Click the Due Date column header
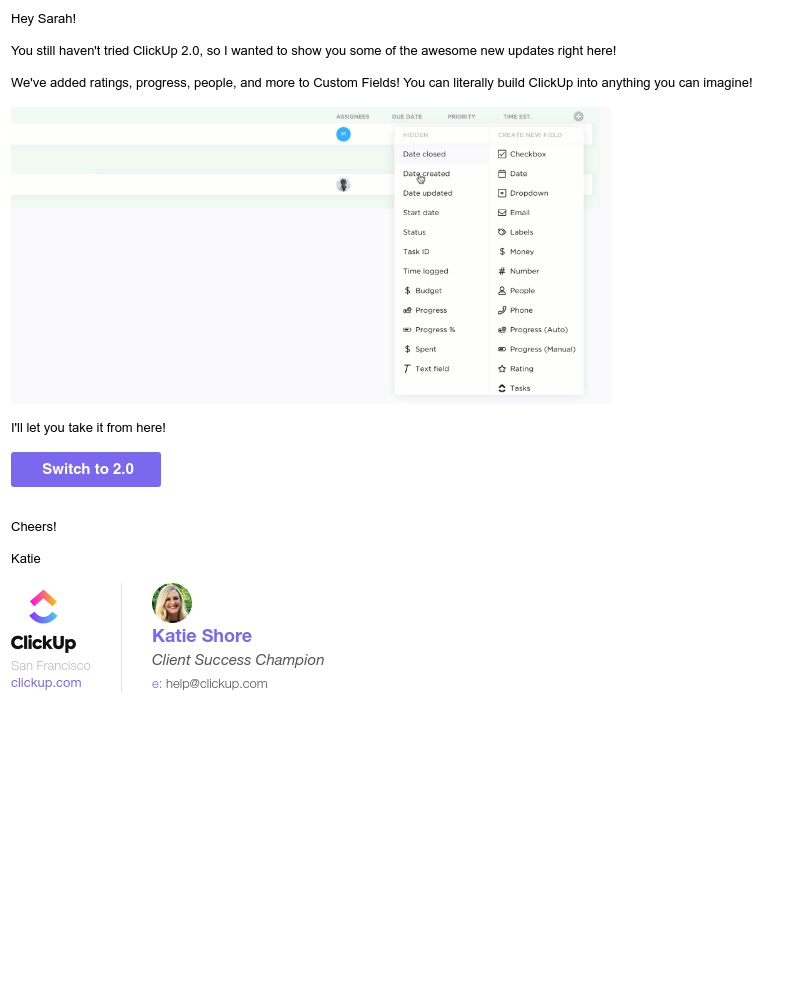Image resolution: width=800 pixels, height=1000 pixels. click(x=407, y=117)
